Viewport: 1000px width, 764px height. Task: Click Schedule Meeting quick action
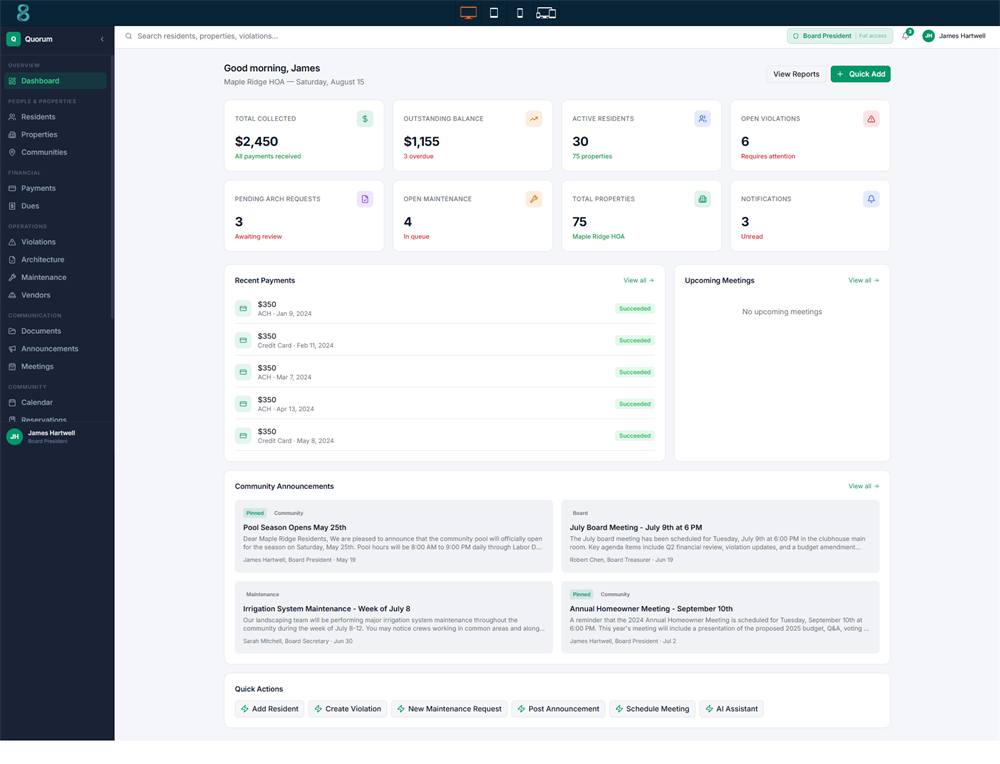tap(652, 709)
